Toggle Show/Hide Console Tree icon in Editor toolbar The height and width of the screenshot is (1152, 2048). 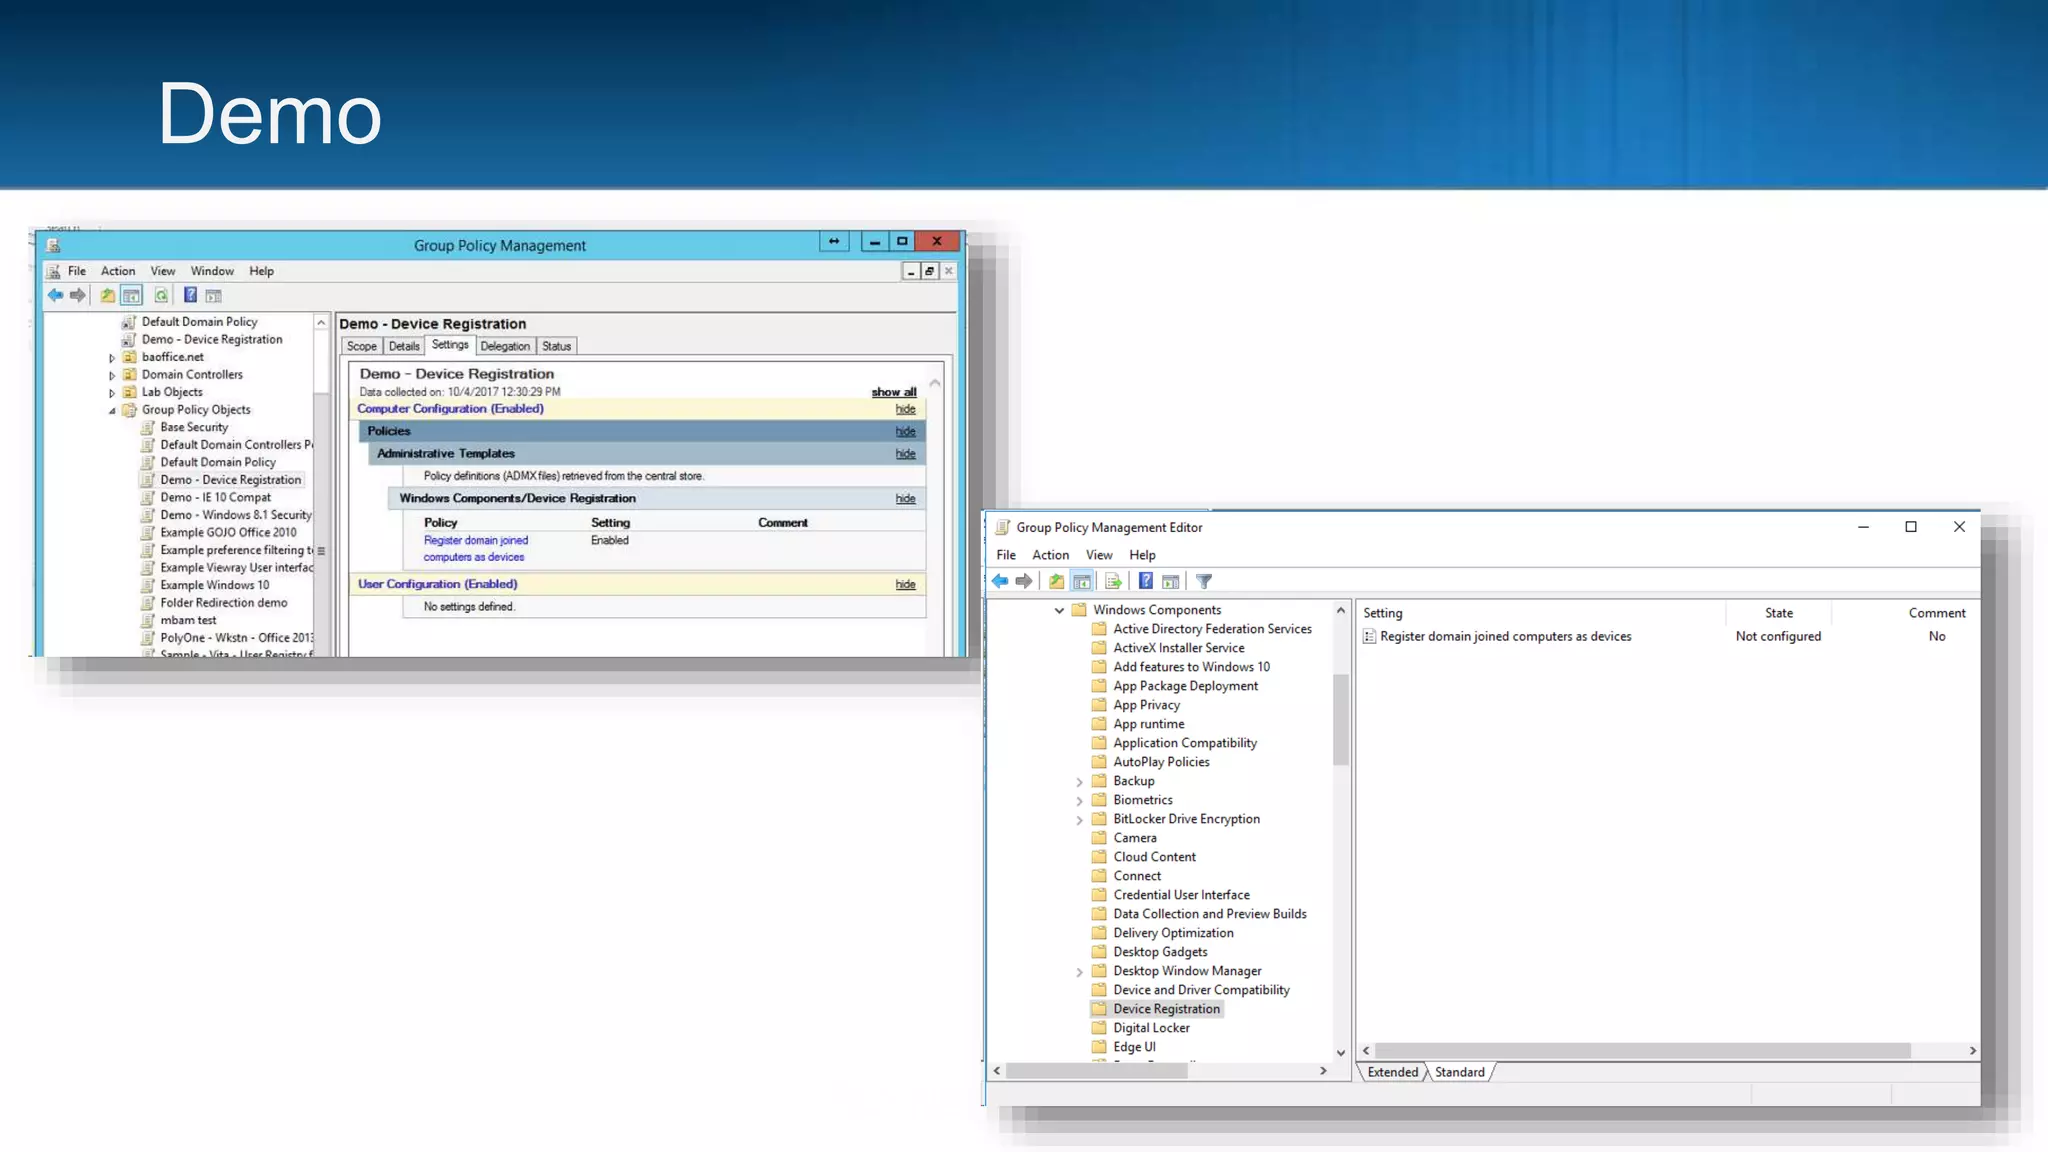tap(1082, 581)
